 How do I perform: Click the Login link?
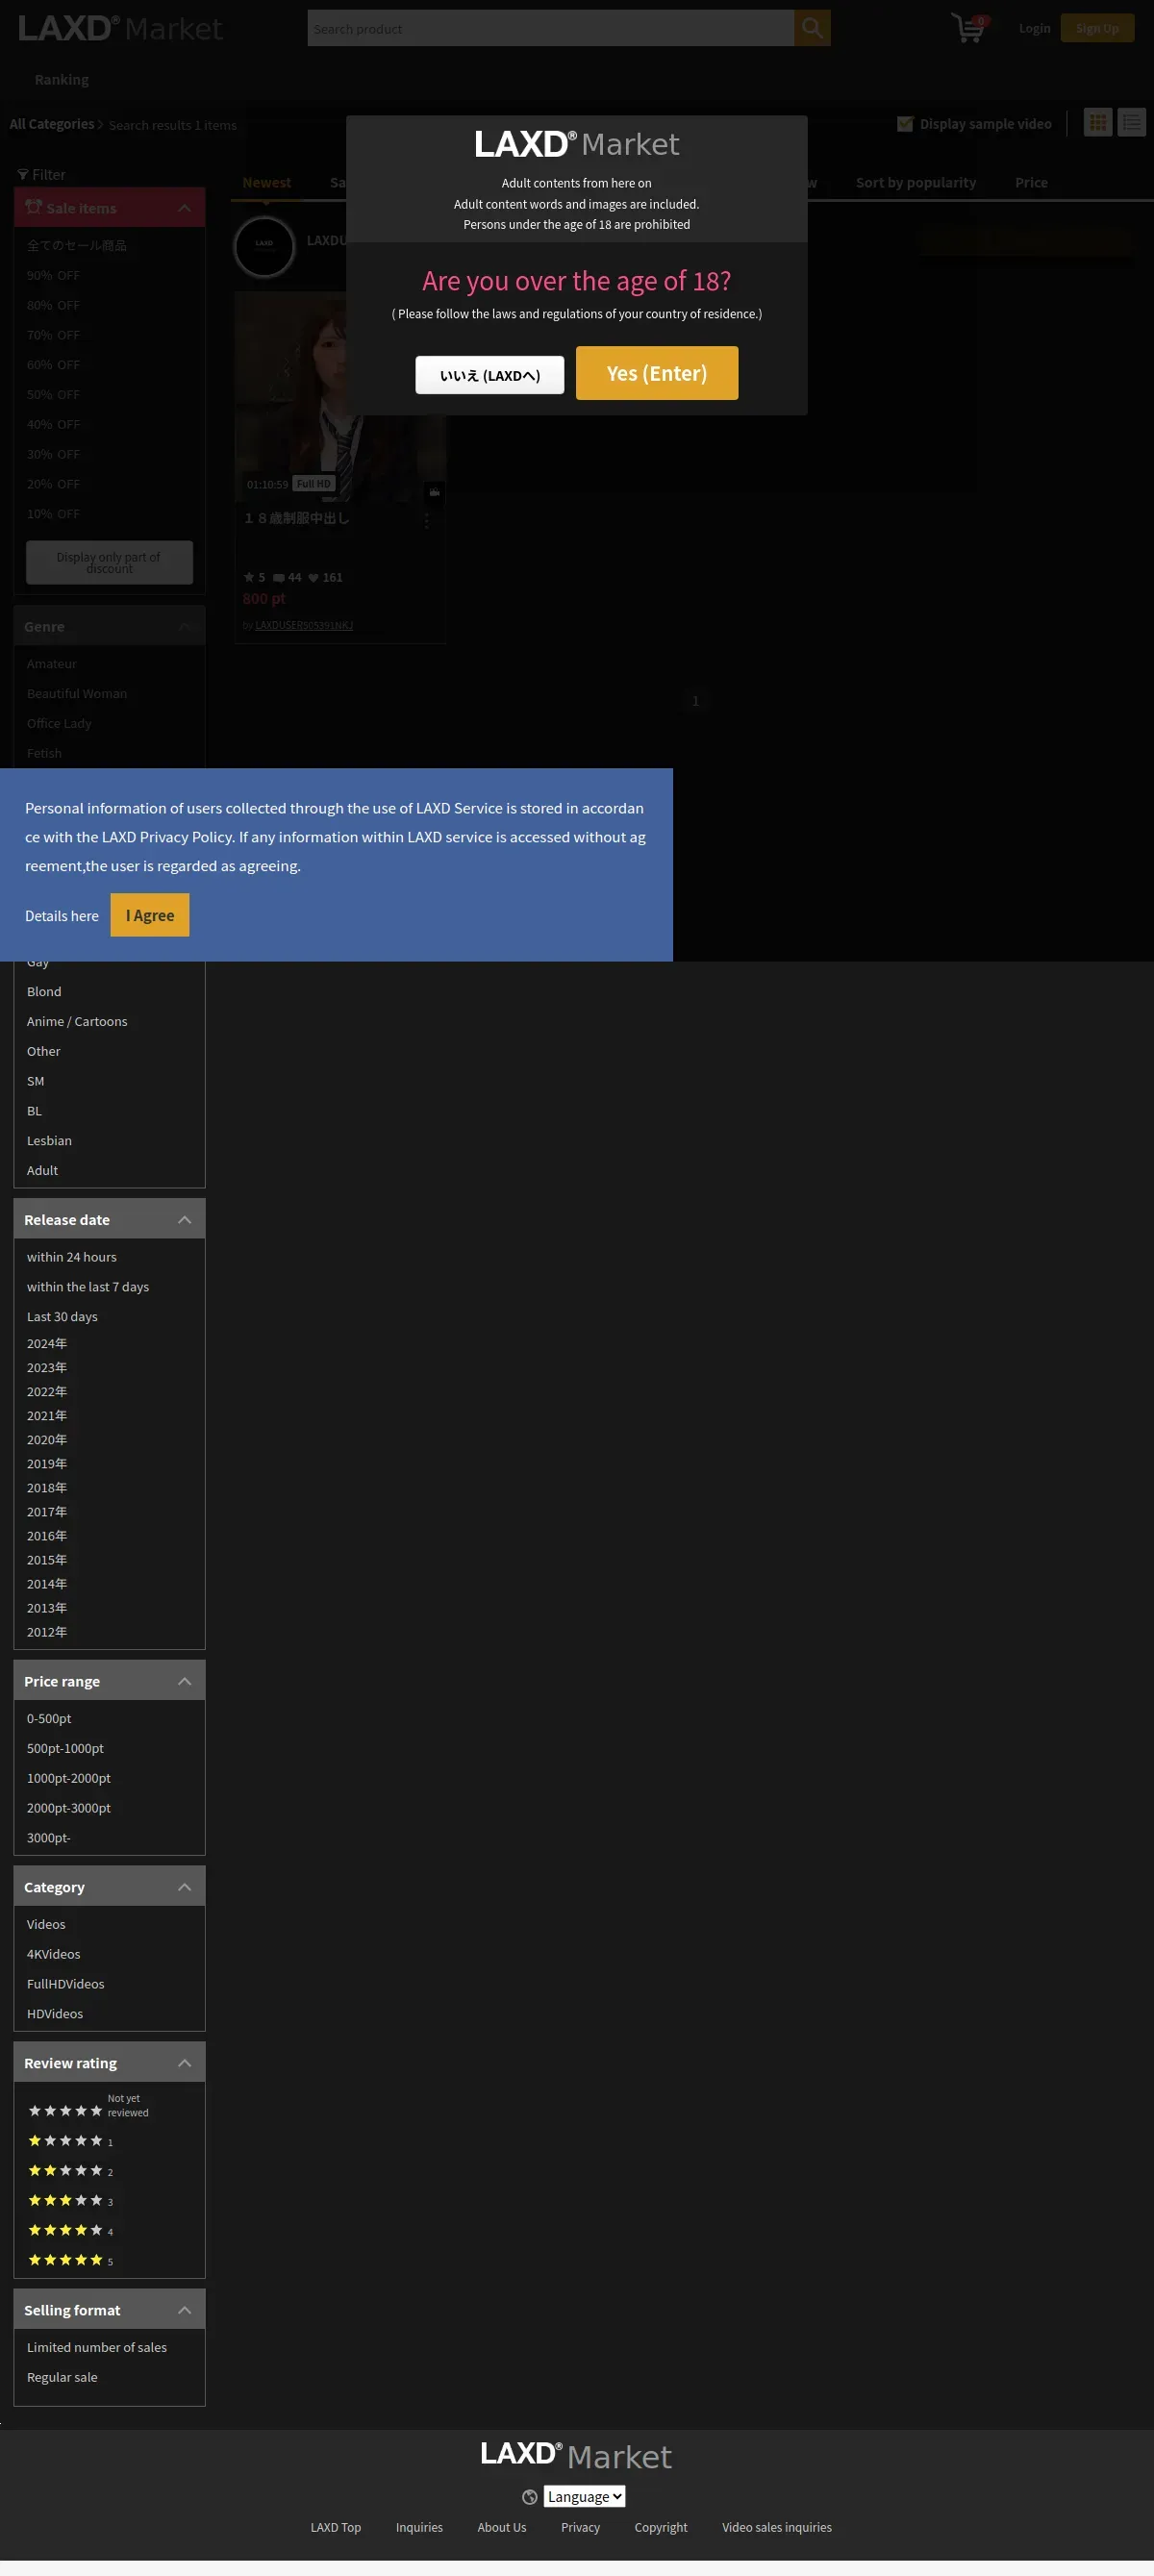point(1035,28)
